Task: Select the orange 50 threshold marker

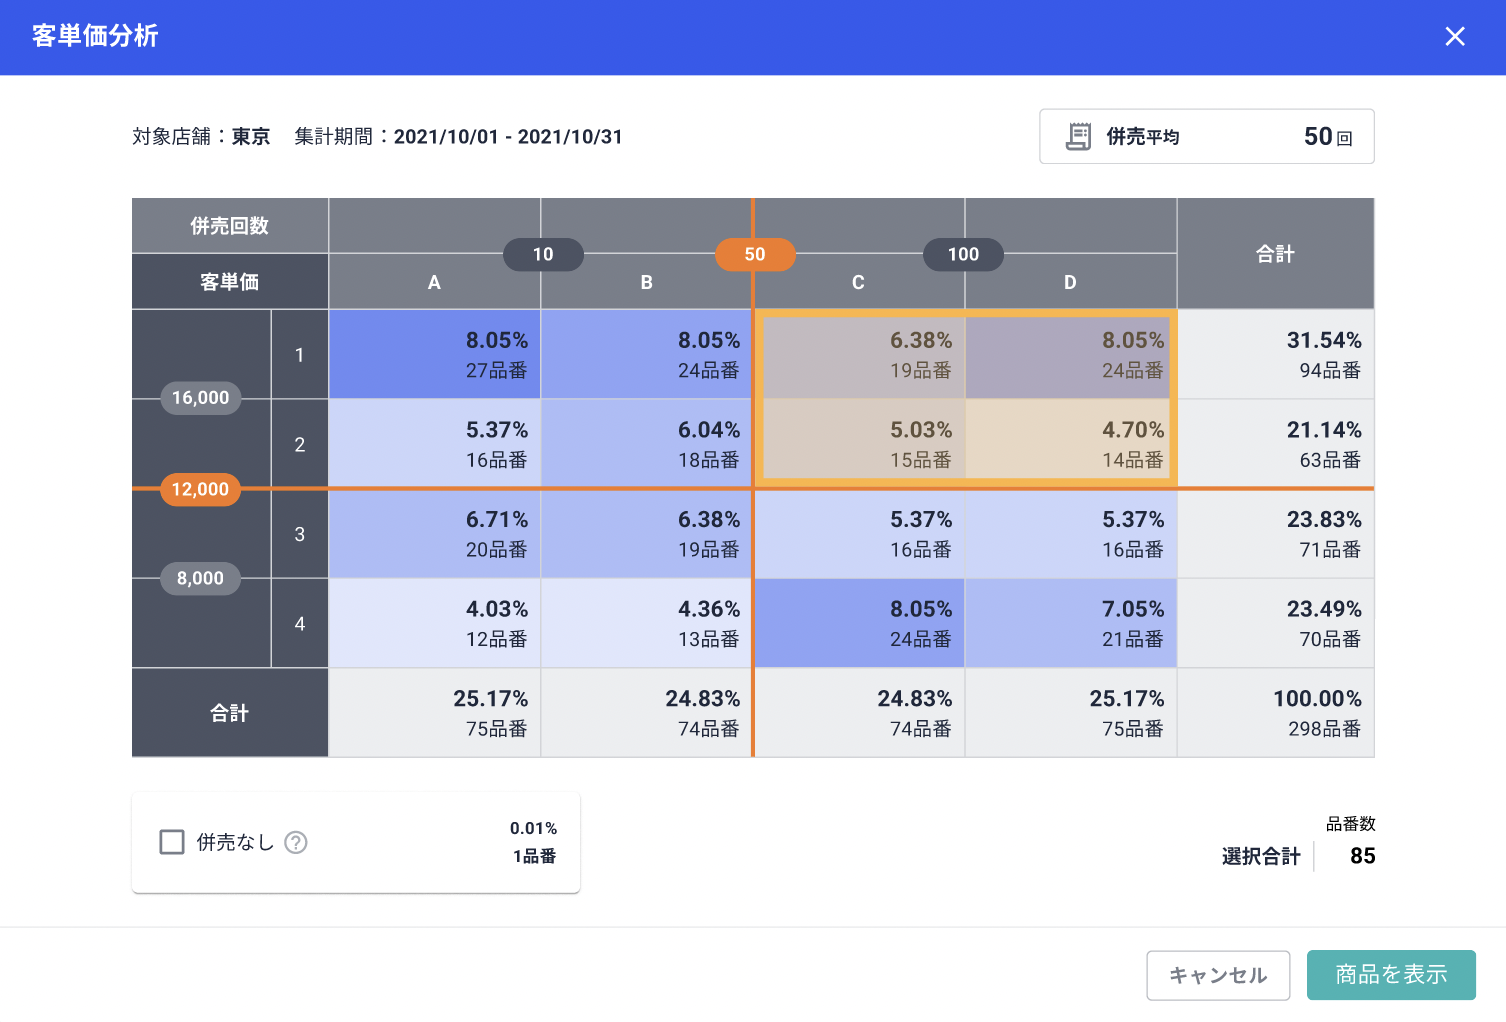Action: coord(755,254)
